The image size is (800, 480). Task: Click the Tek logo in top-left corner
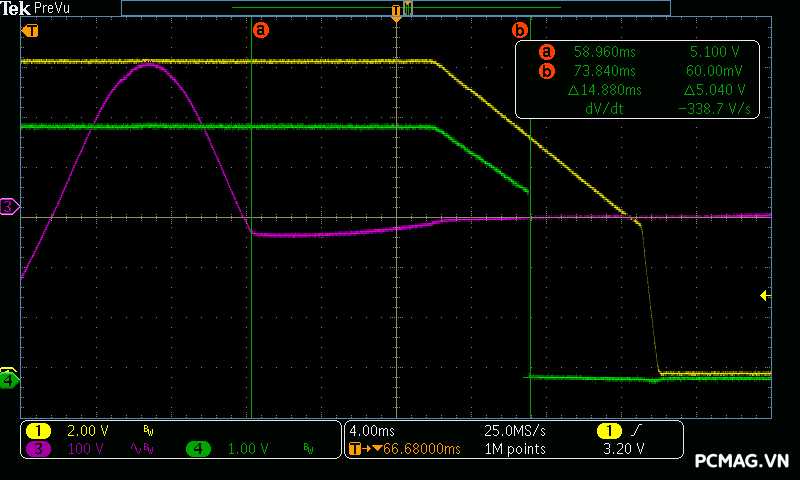17,8
